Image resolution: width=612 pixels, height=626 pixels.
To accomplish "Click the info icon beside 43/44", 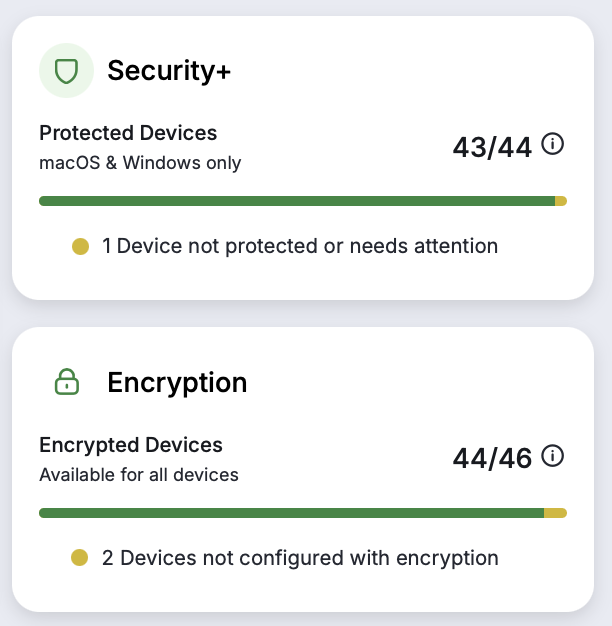I will pos(552,145).
